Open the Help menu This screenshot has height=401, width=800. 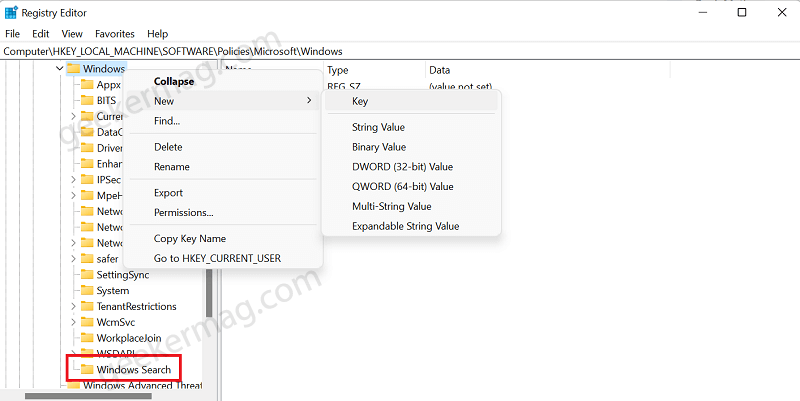pyautogui.click(x=157, y=34)
